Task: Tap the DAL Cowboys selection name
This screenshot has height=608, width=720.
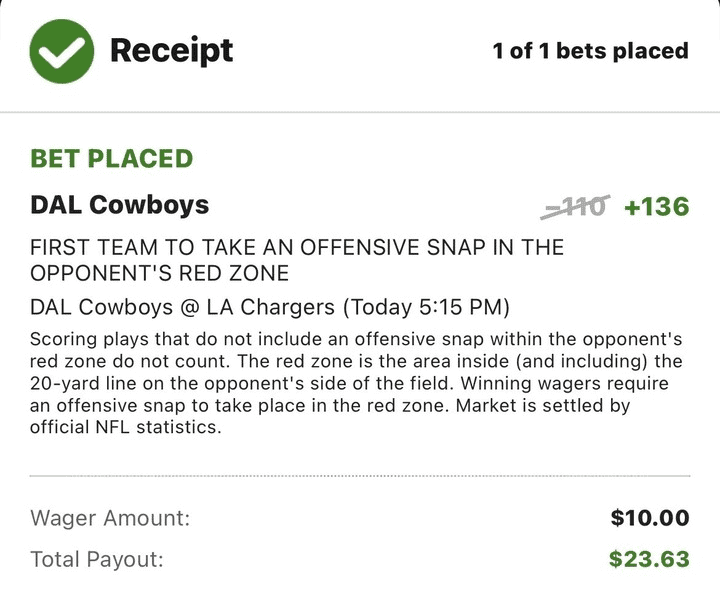Action: coord(119,204)
